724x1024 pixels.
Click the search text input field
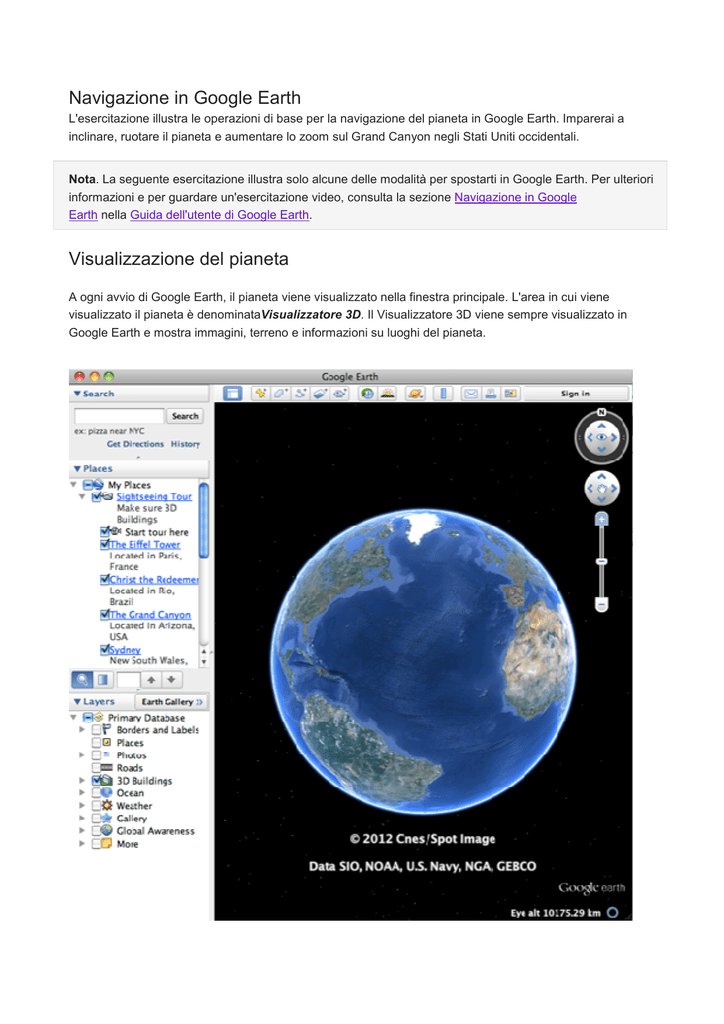[x=119, y=416]
